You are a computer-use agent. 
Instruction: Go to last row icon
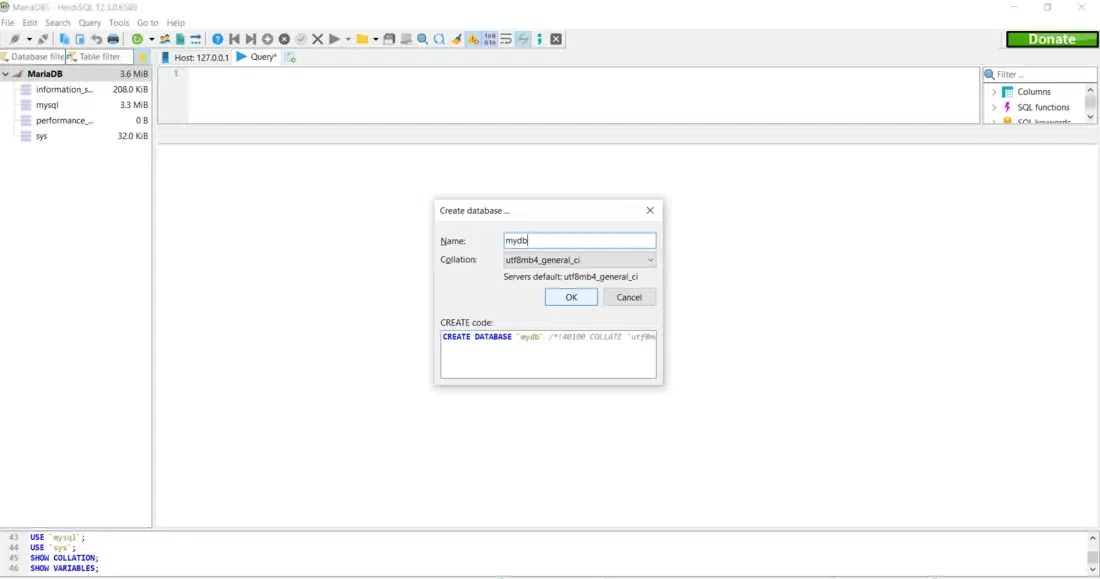[x=250, y=39]
